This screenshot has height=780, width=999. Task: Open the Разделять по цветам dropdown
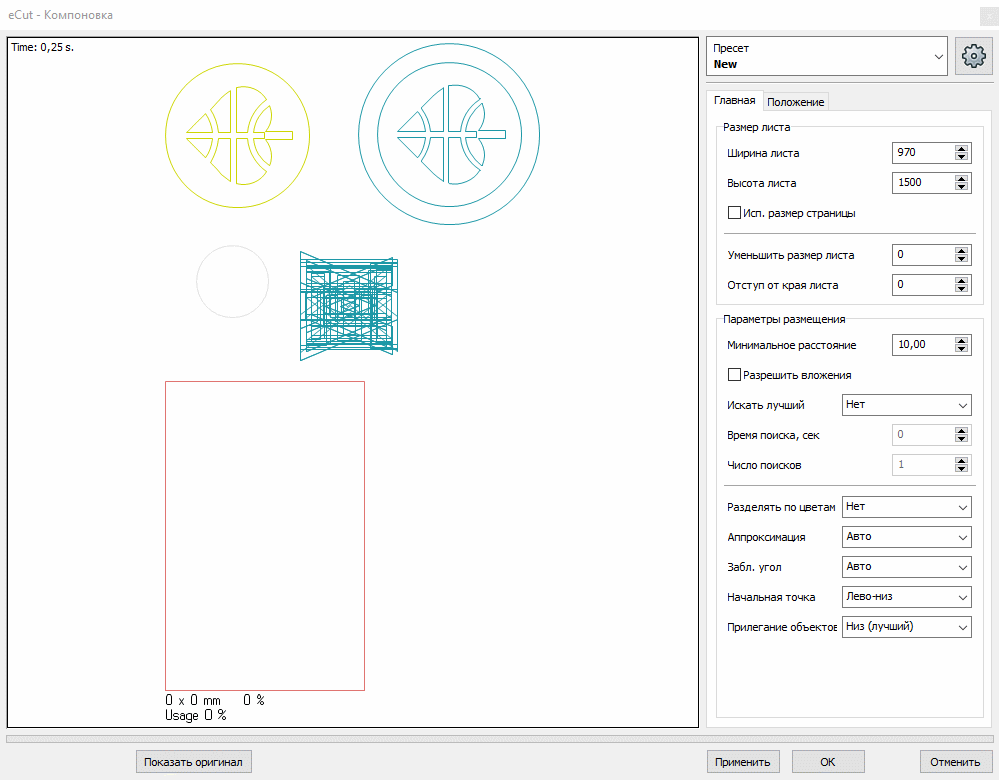(907, 507)
